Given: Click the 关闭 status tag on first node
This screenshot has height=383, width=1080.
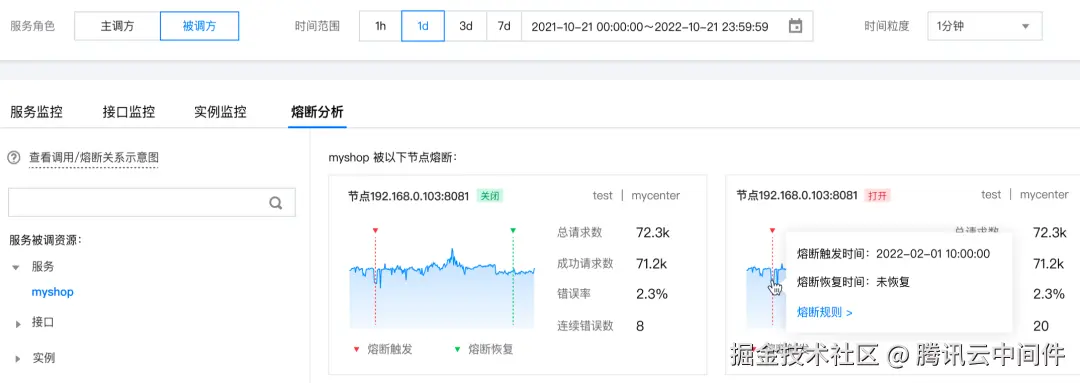Looking at the screenshot, I should (x=490, y=196).
